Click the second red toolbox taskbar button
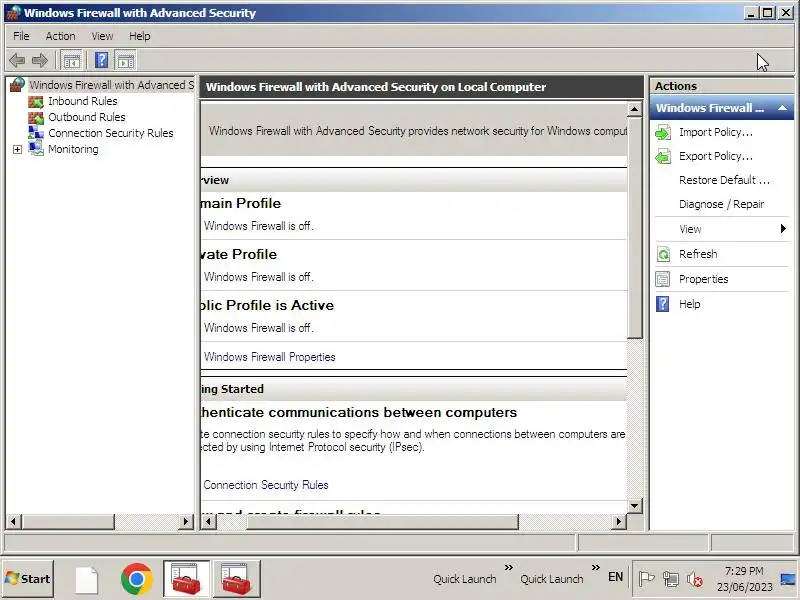This screenshot has height=600, width=800. pyautogui.click(x=236, y=579)
